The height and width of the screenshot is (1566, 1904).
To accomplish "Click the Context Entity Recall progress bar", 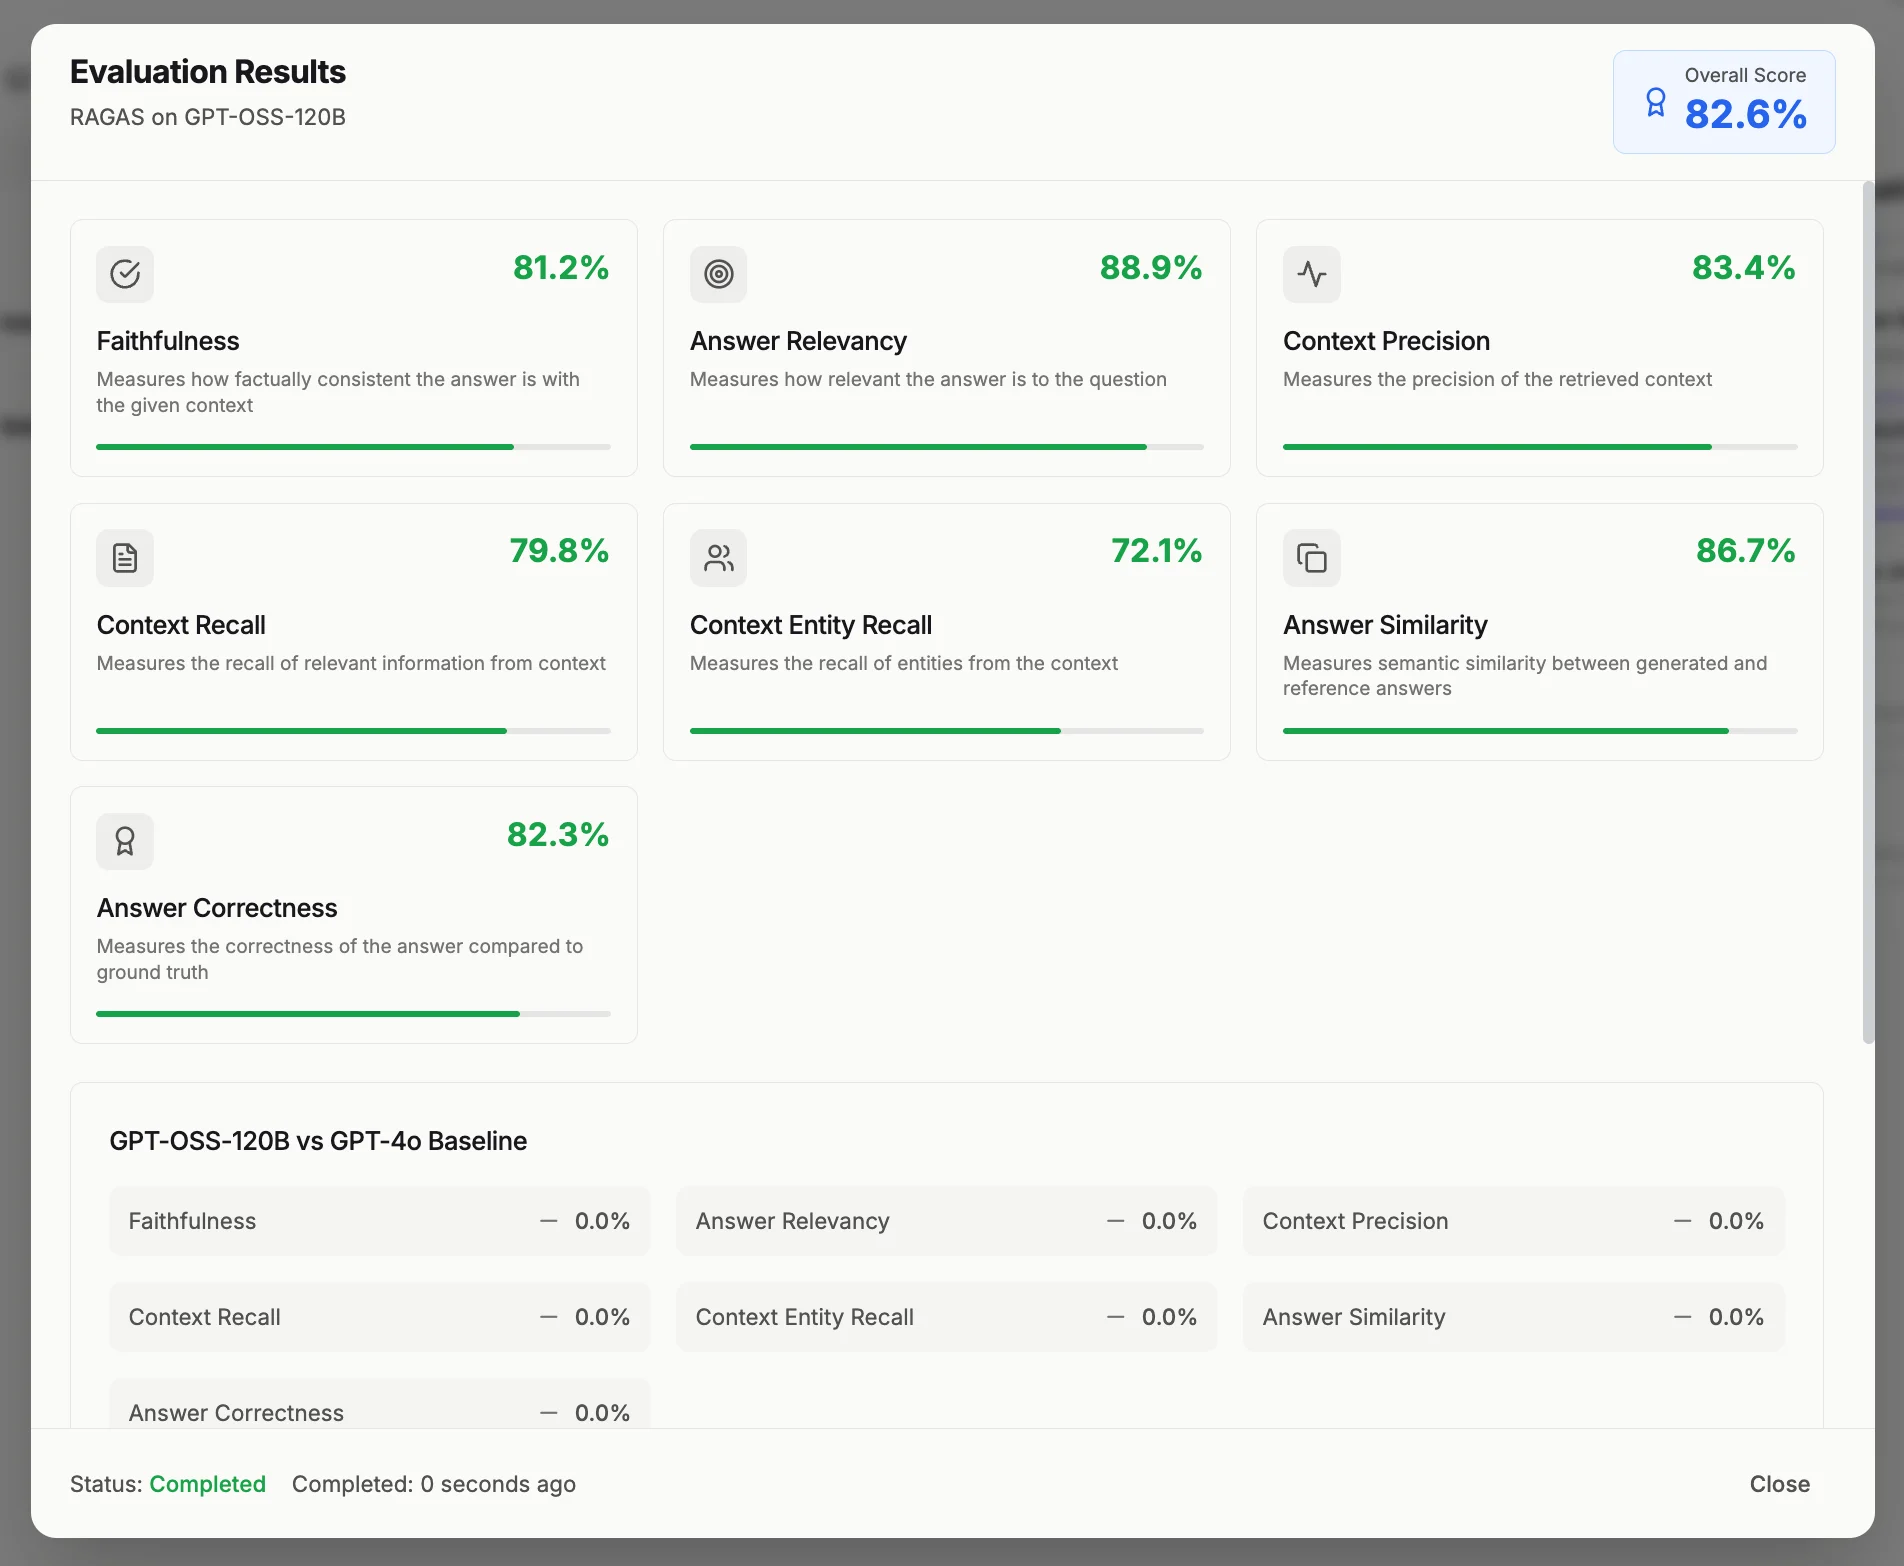I will click(x=946, y=731).
